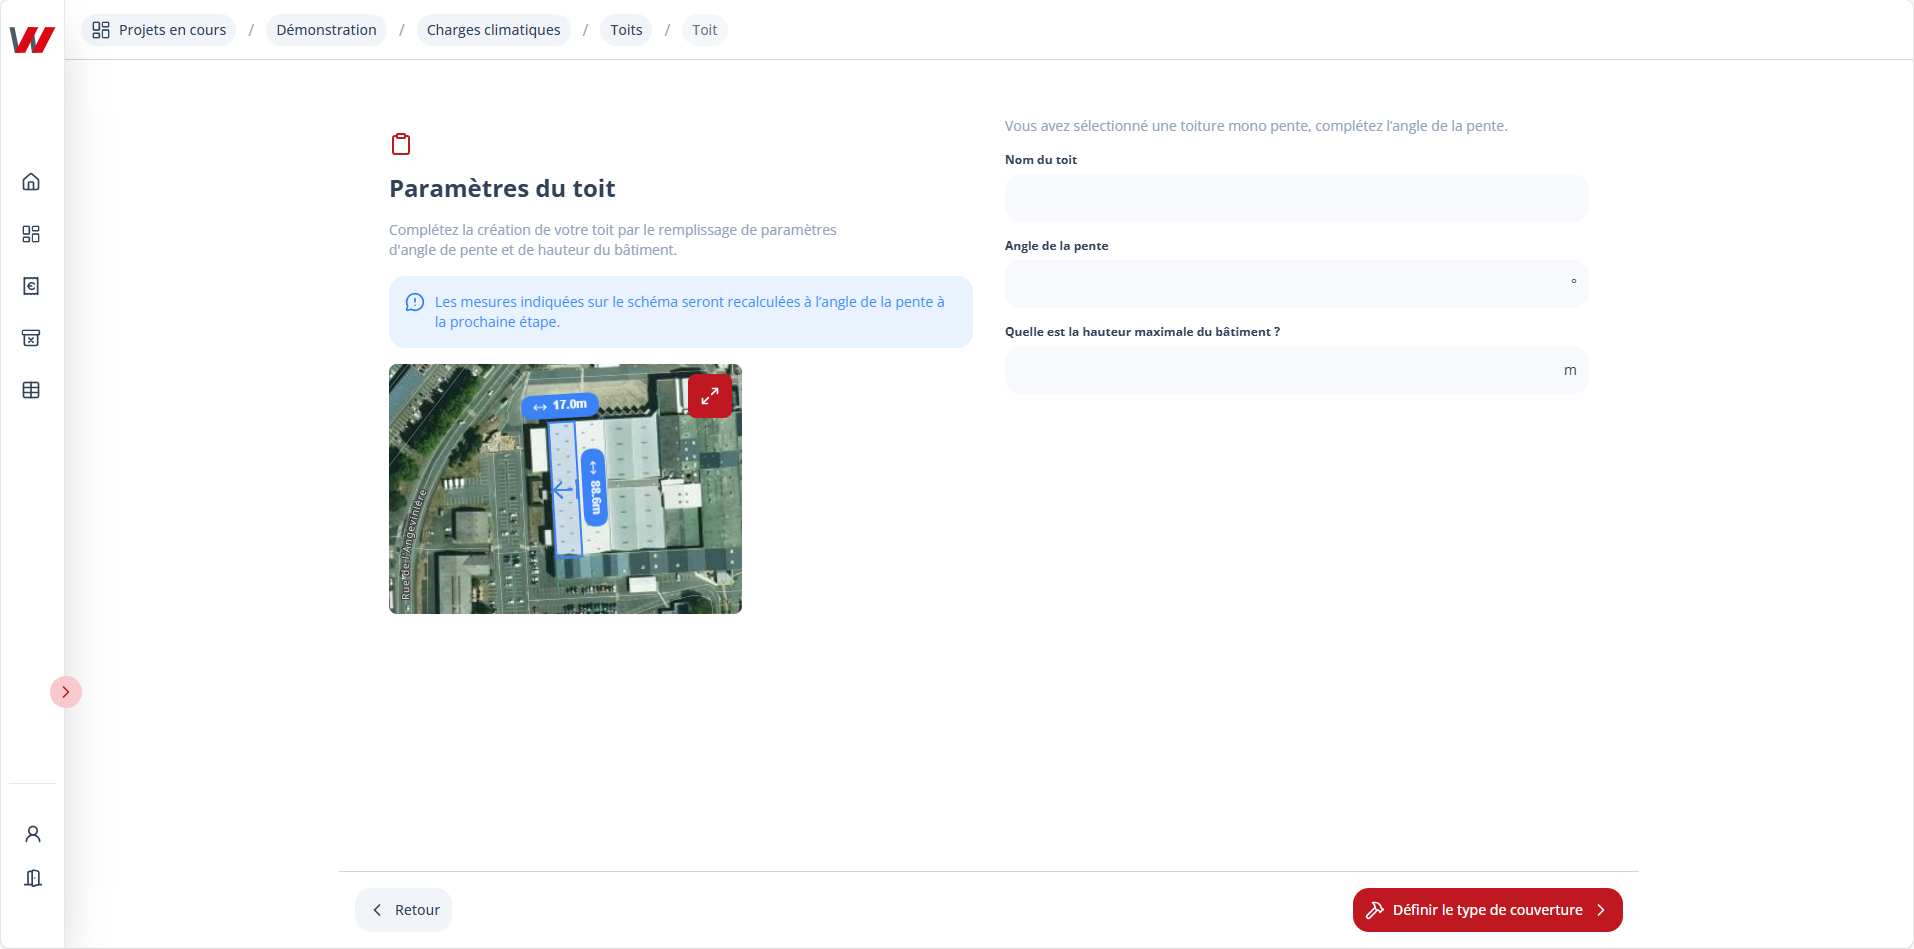Focus the Angle de la pente field

[x=1286, y=284]
